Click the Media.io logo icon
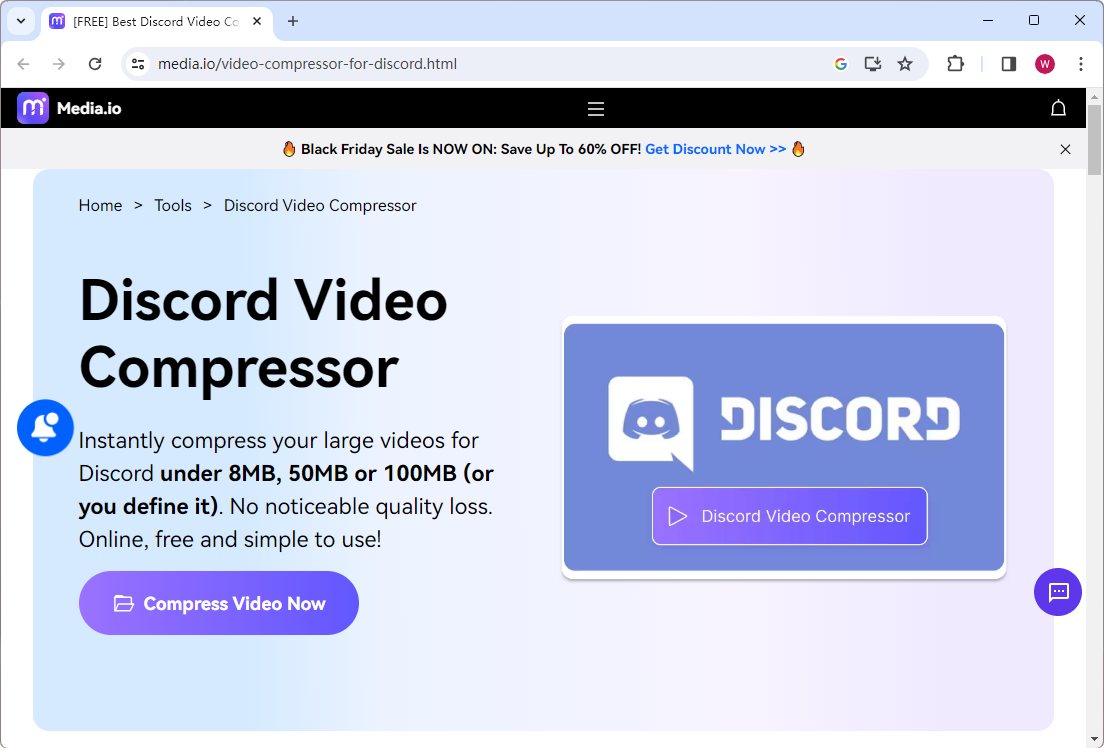This screenshot has height=748, width=1104. (x=33, y=108)
